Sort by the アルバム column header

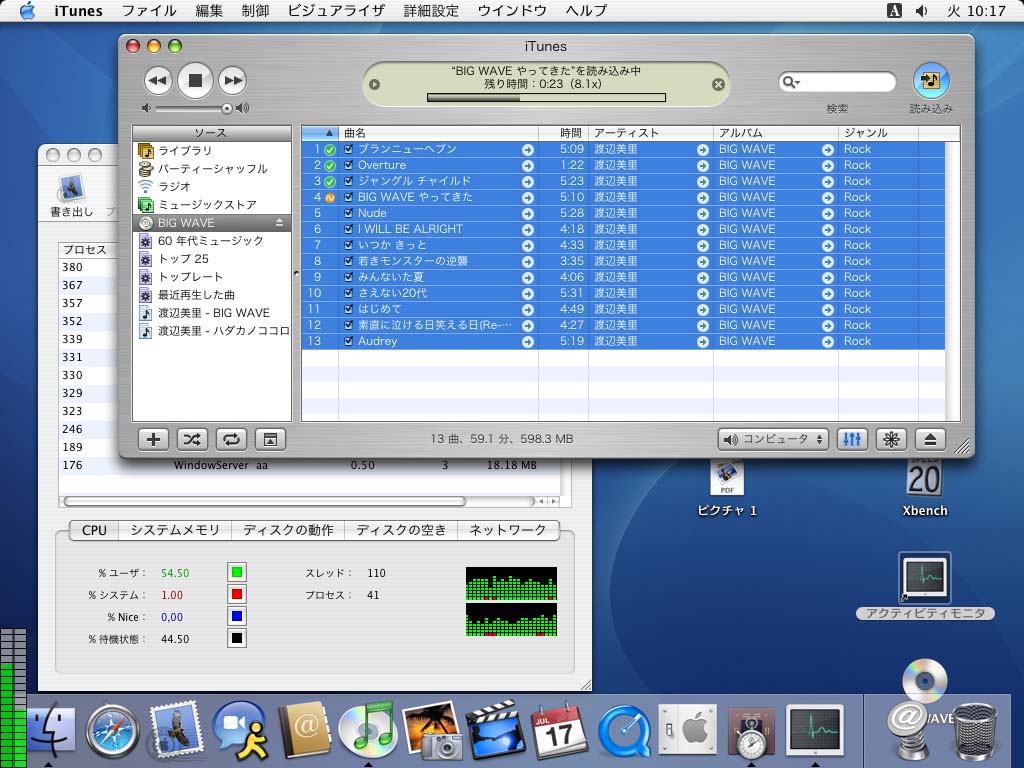[775, 133]
